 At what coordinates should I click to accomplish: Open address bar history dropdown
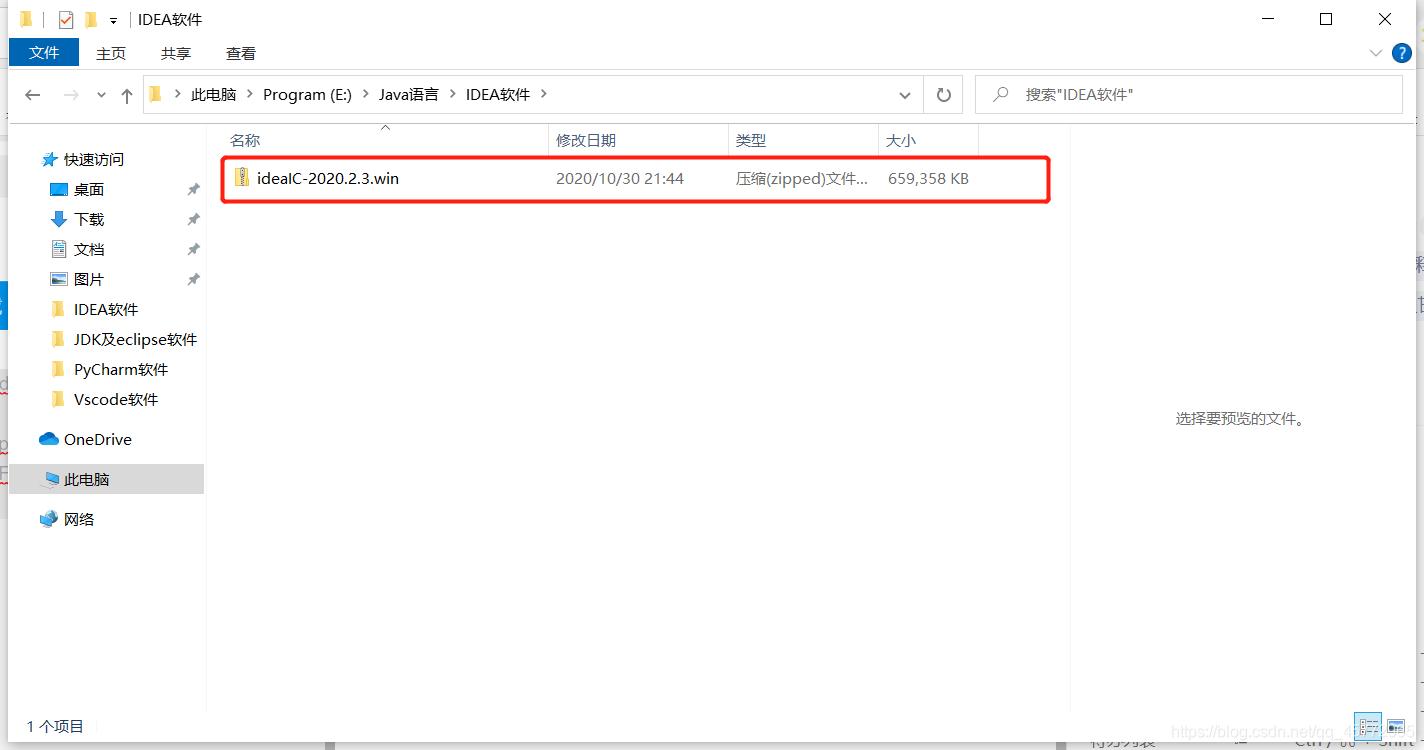pos(905,95)
